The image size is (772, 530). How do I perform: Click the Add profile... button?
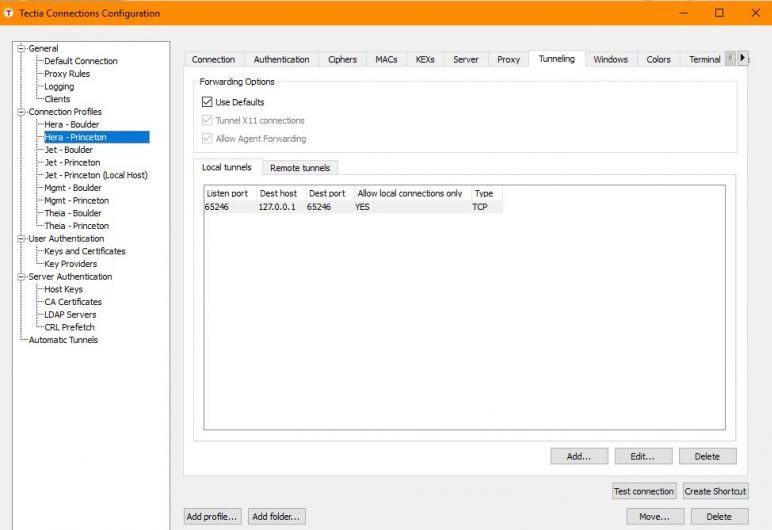(x=212, y=516)
